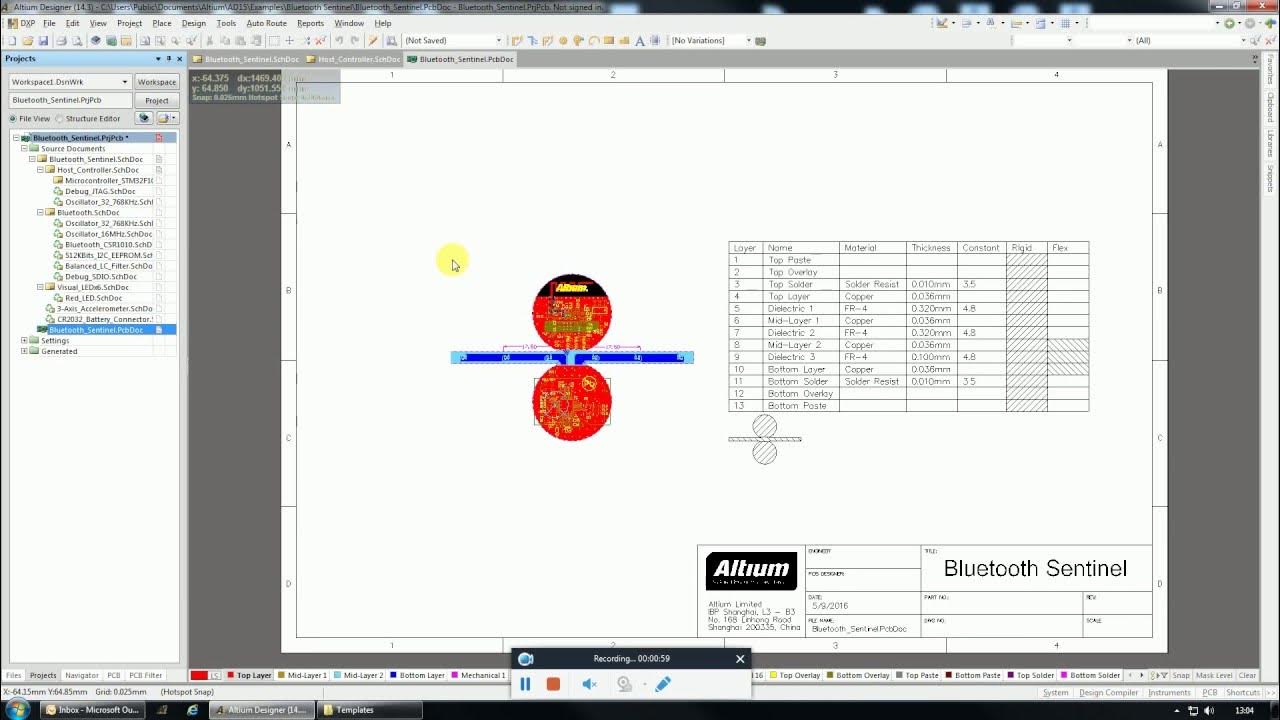Open the File menu
1280x720 pixels.
[49, 23]
